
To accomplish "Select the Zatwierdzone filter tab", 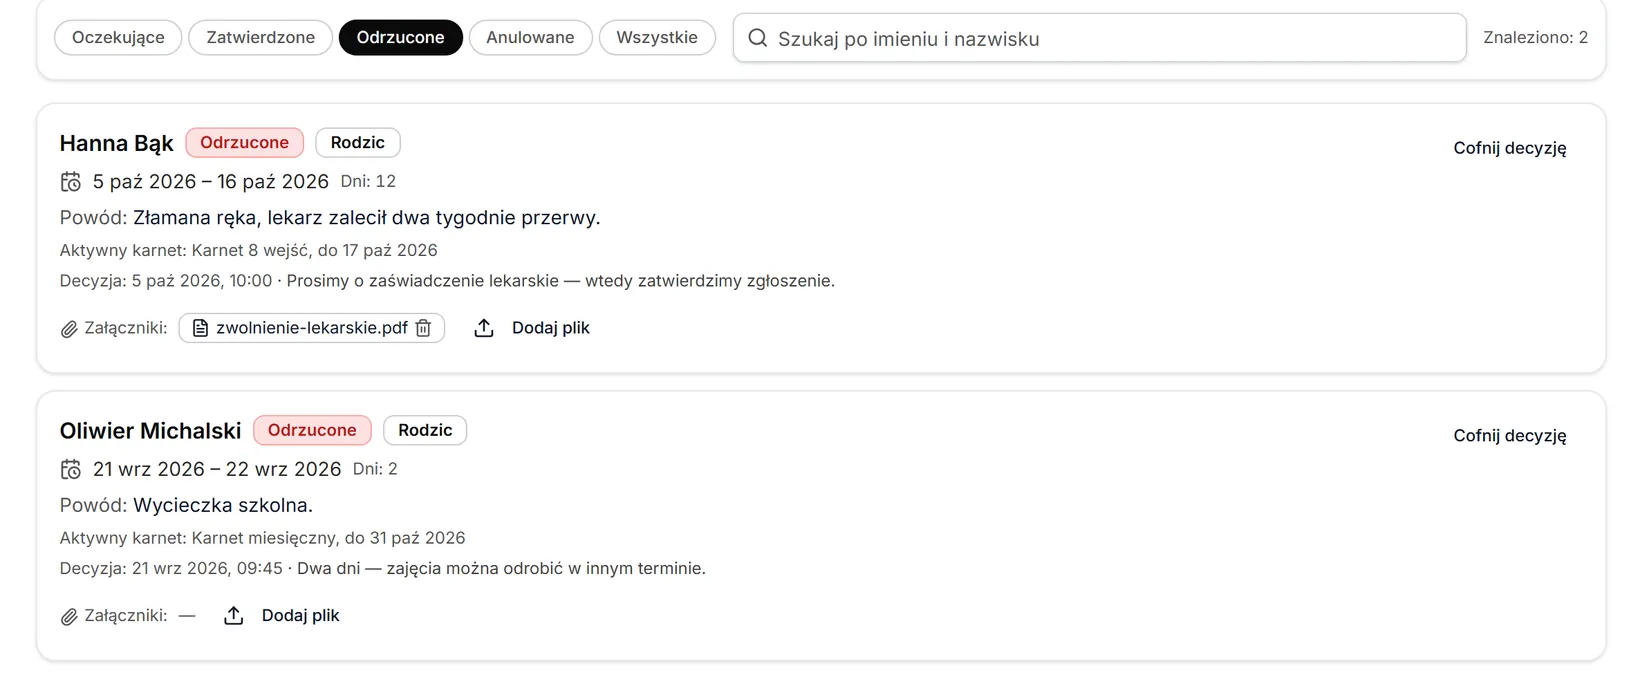I will tap(260, 38).
